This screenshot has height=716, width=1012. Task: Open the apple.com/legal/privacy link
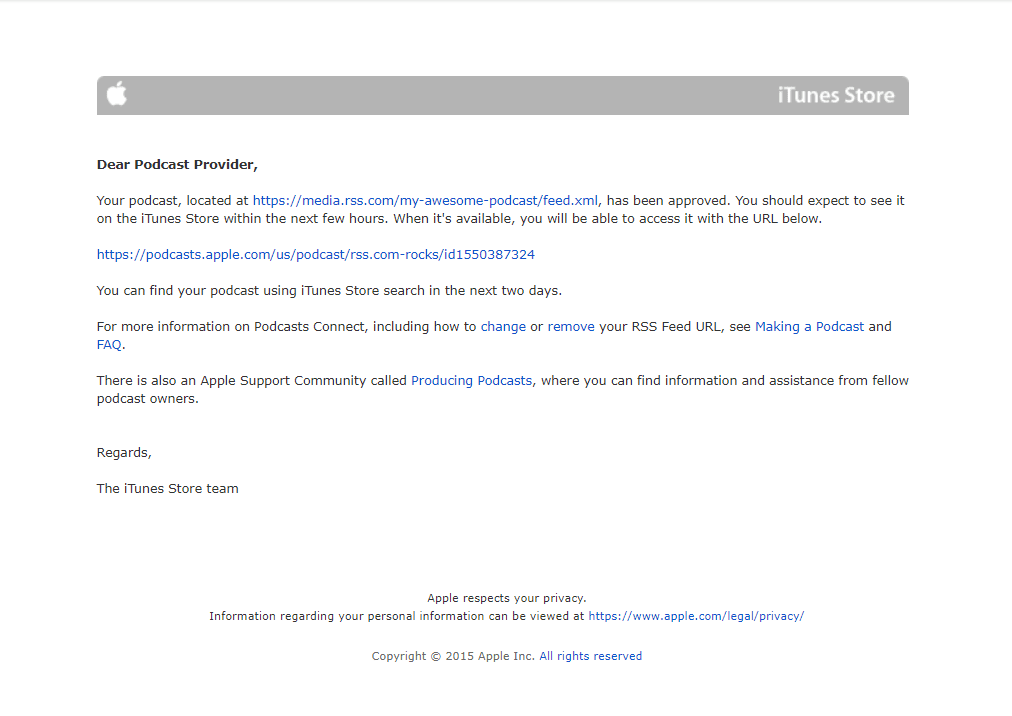[697, 616]
